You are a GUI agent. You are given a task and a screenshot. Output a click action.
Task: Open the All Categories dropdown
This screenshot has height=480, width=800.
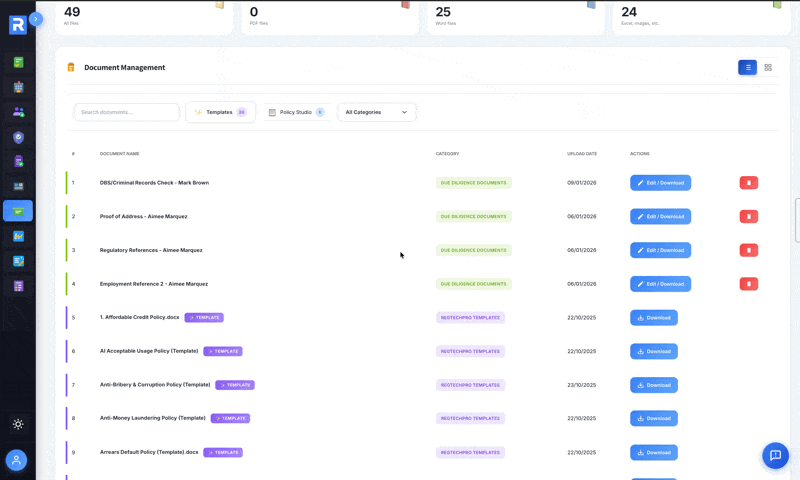pyautogui.click(x=376, y=112)
